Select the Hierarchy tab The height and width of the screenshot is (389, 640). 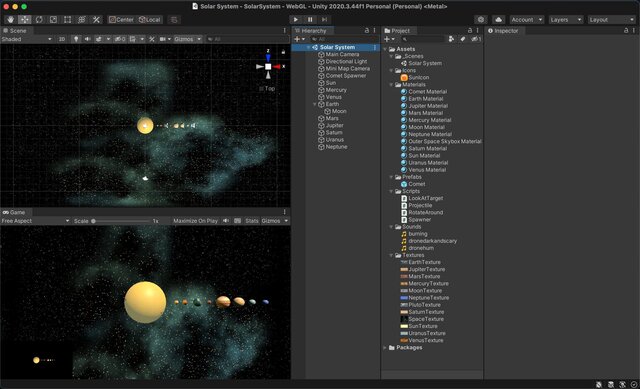click(313, 31)
